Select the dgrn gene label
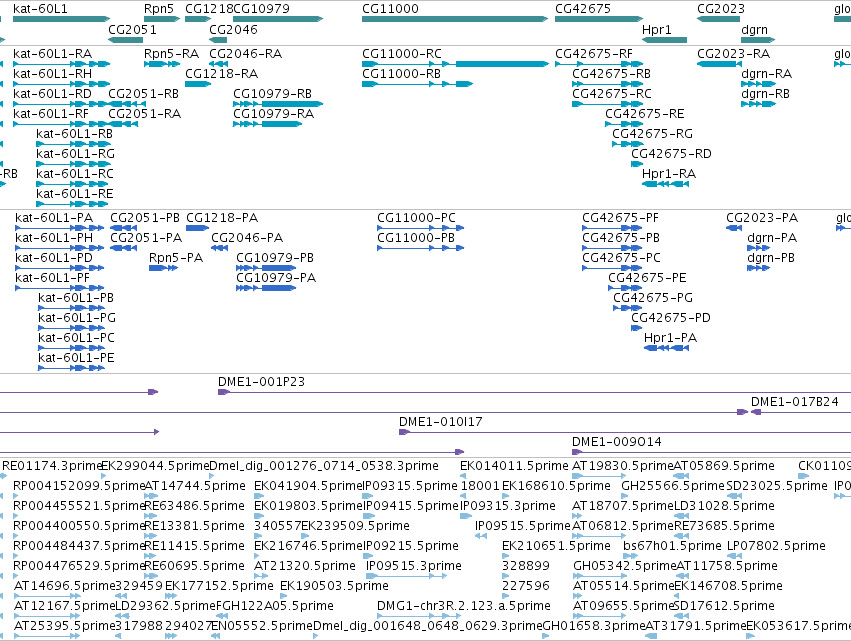Viewport: 851px width, 641px height. point(754,30)
